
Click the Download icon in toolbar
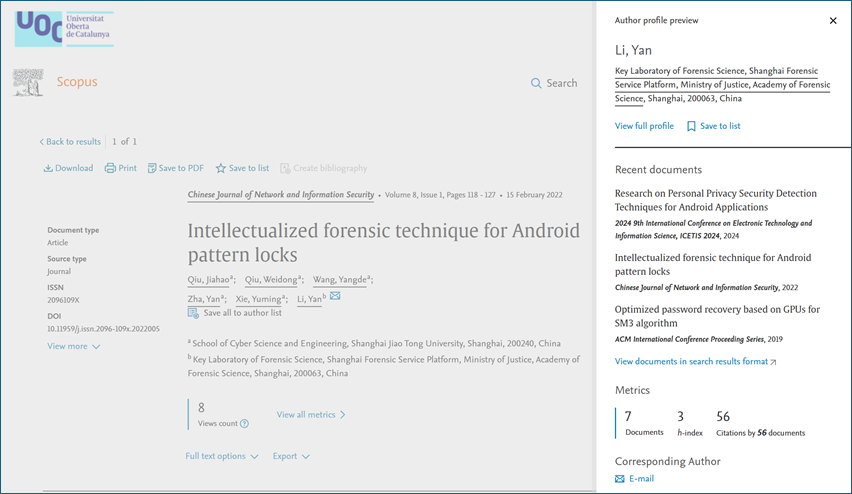point(48,168)
